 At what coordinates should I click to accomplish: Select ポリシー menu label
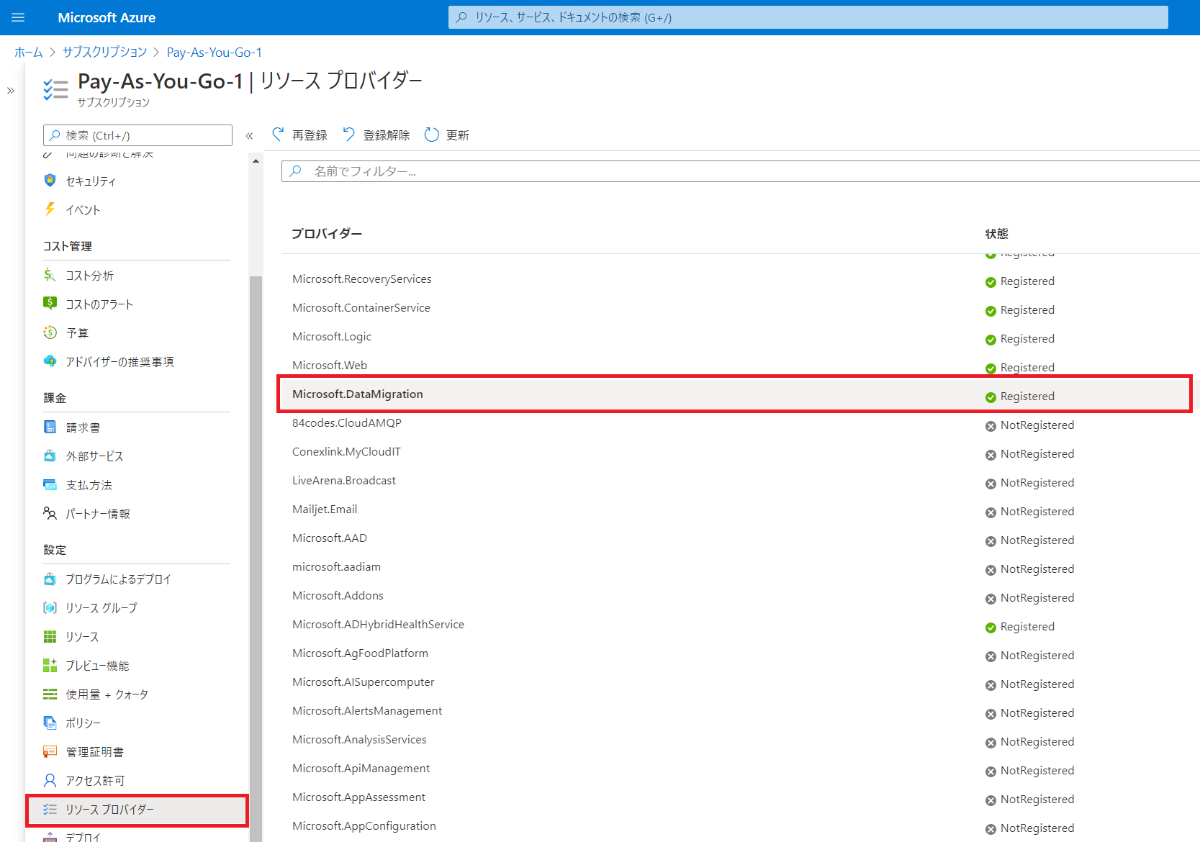(83, 723)
